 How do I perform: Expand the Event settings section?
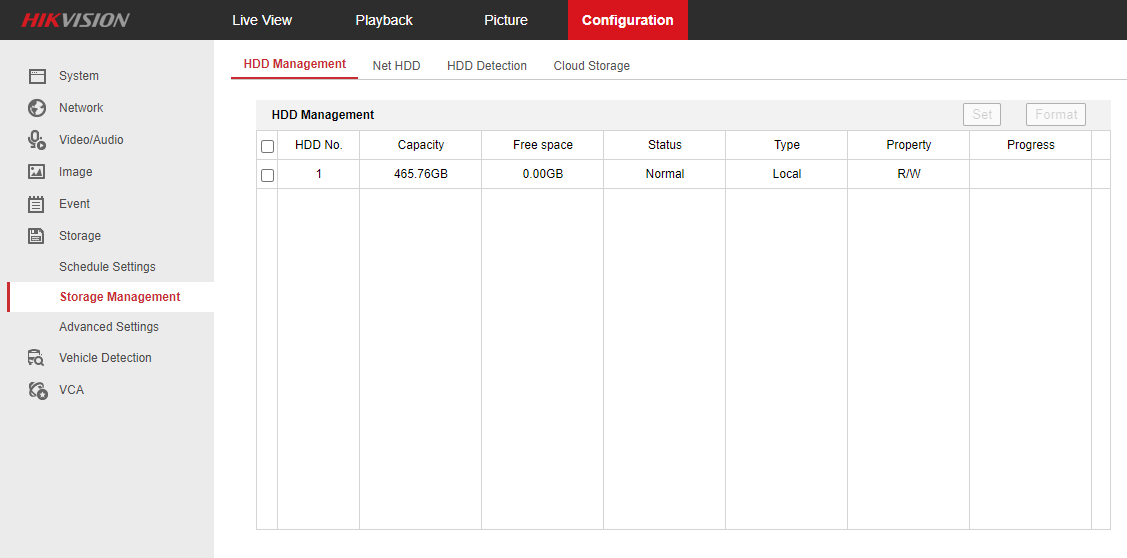[x=74, y=204]
